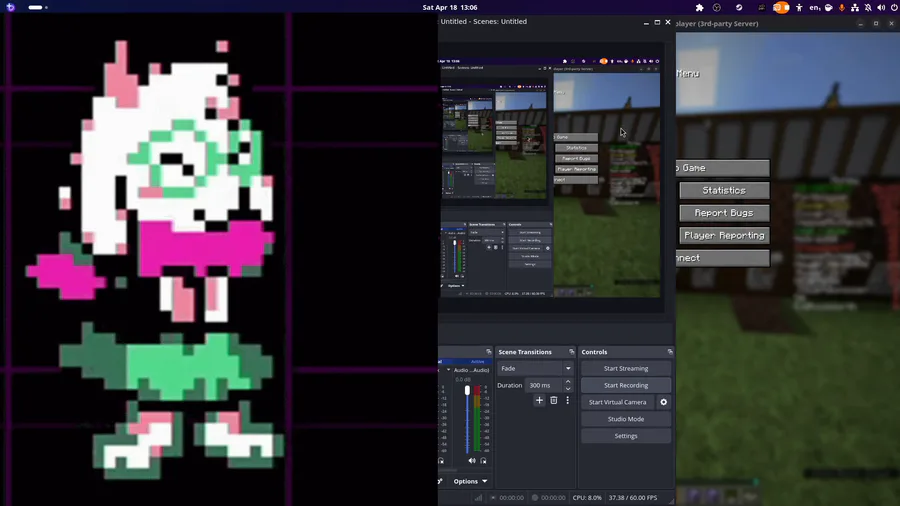
Task: Click the mixer horizontal scrollbar
Action: tap(448, 470)
